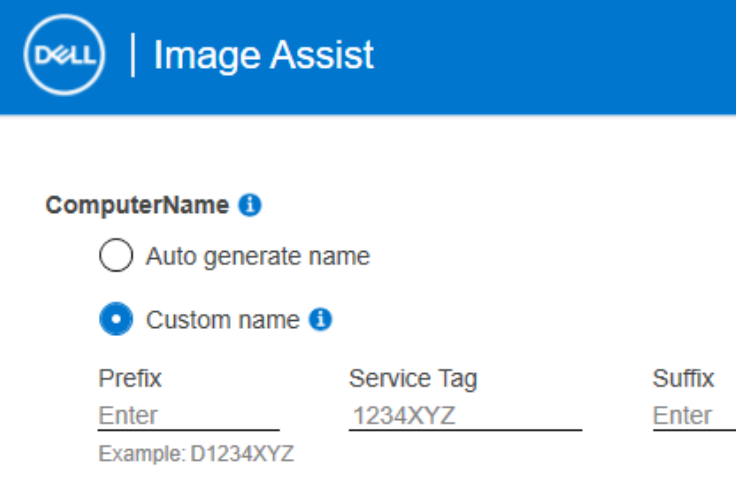
Task: Click the "Auto generate name" label text
Action: pos(258,257)
